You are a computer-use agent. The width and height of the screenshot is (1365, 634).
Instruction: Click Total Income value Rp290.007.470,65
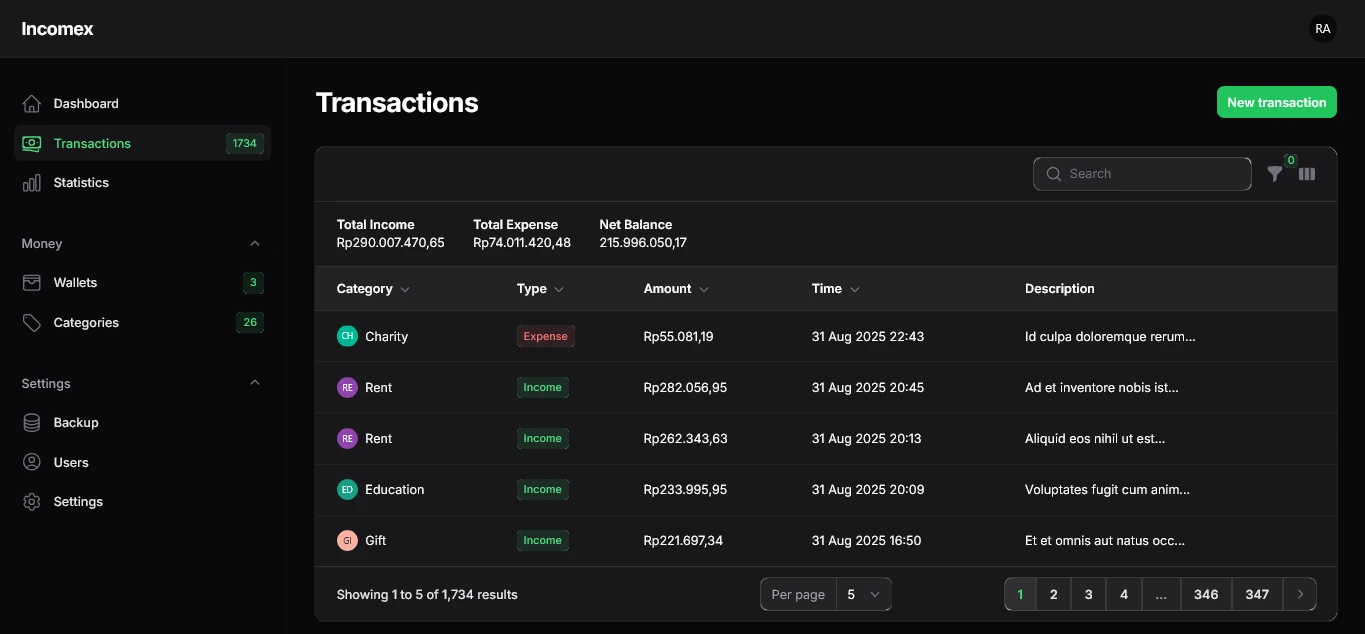(x=391, y=243)
